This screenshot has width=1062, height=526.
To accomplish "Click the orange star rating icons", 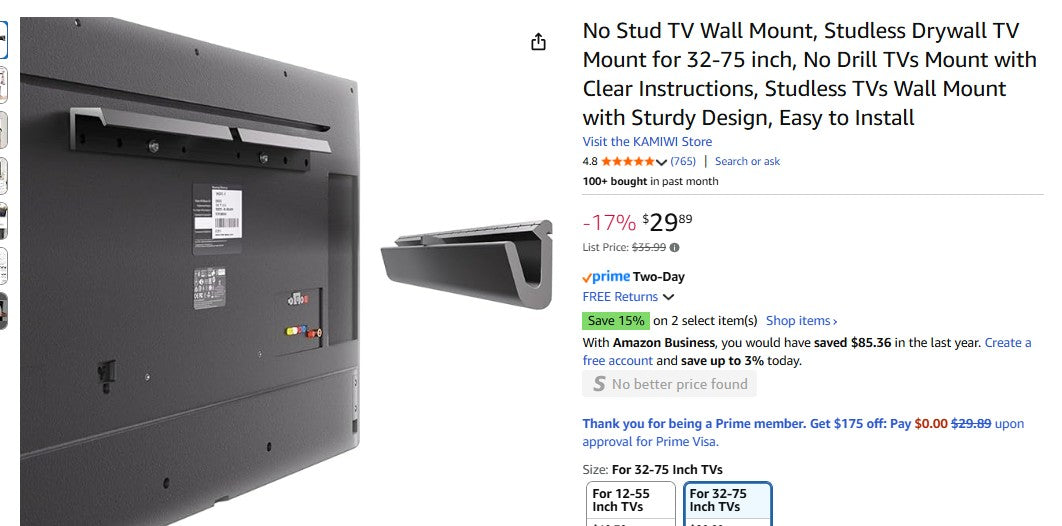I will (627, 162).
